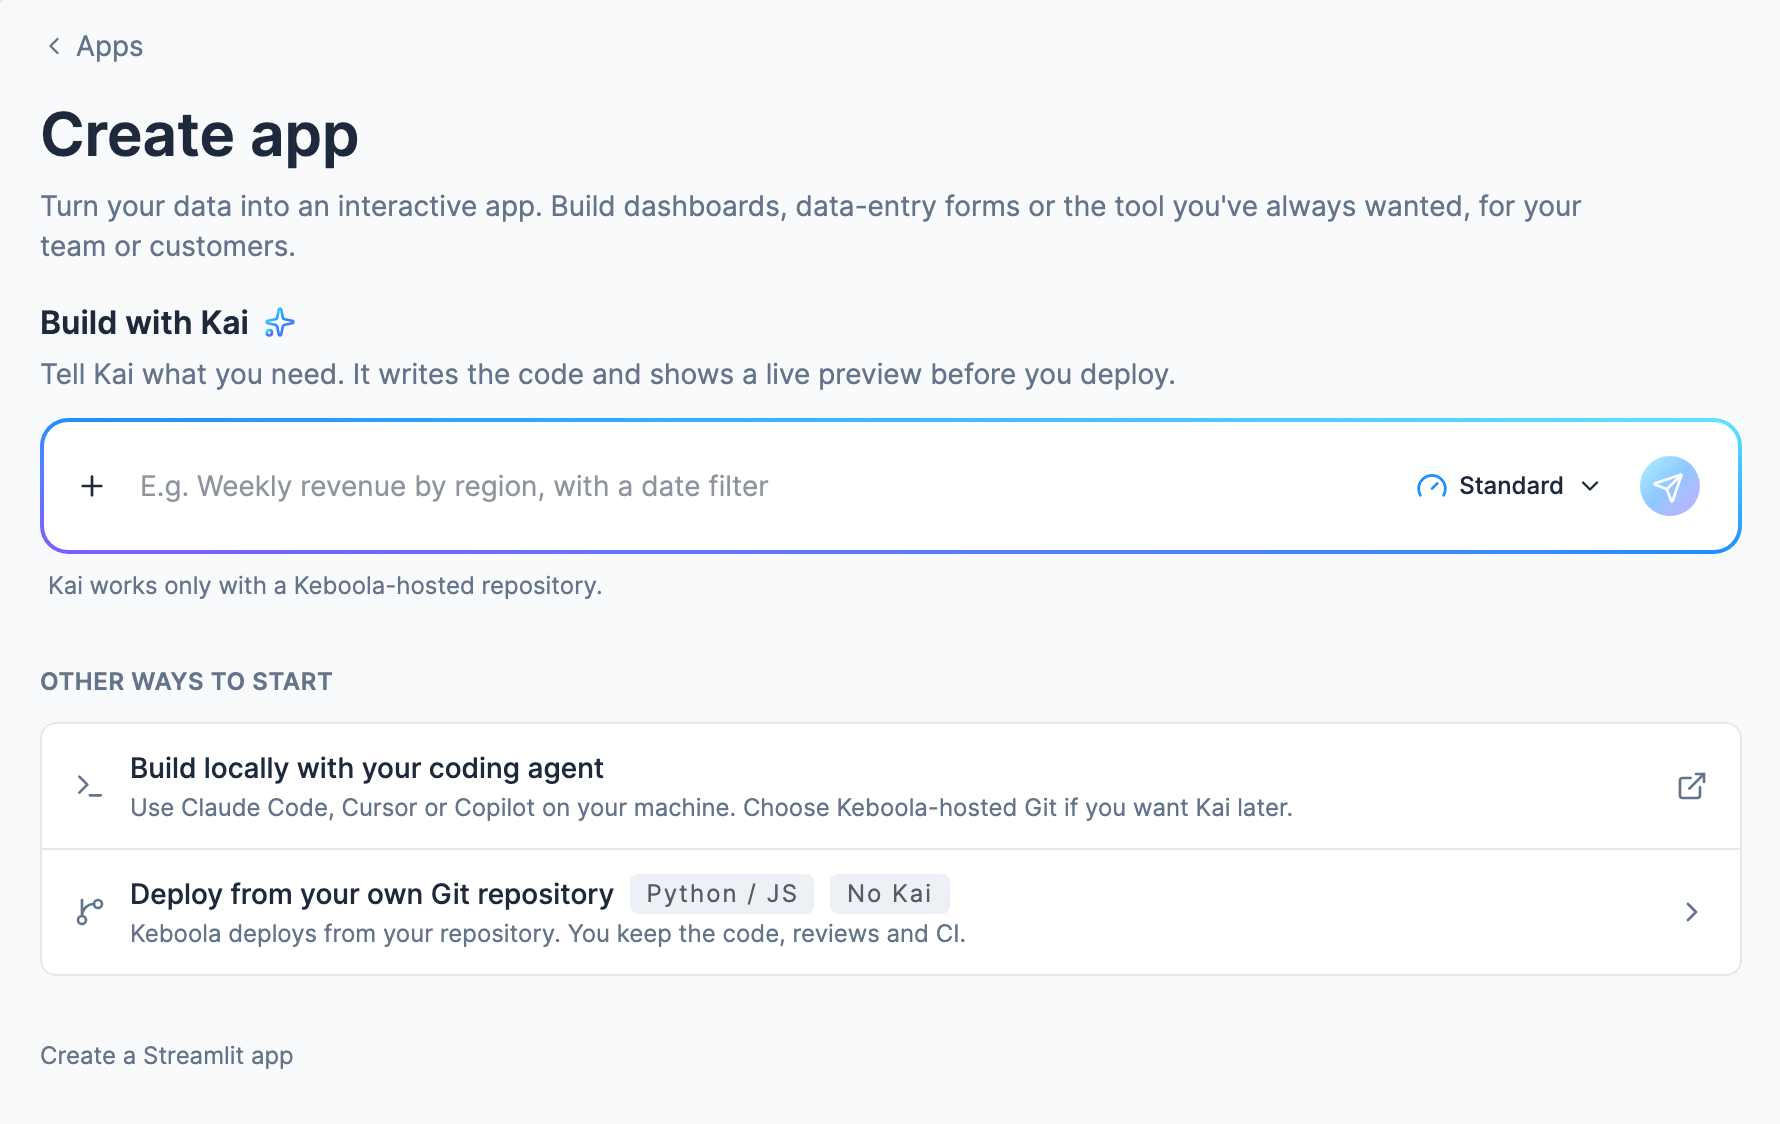The height and width of the screenshot is (1124, 1780).
Task: Click the No Kai badge
Action: click(889, 894)
